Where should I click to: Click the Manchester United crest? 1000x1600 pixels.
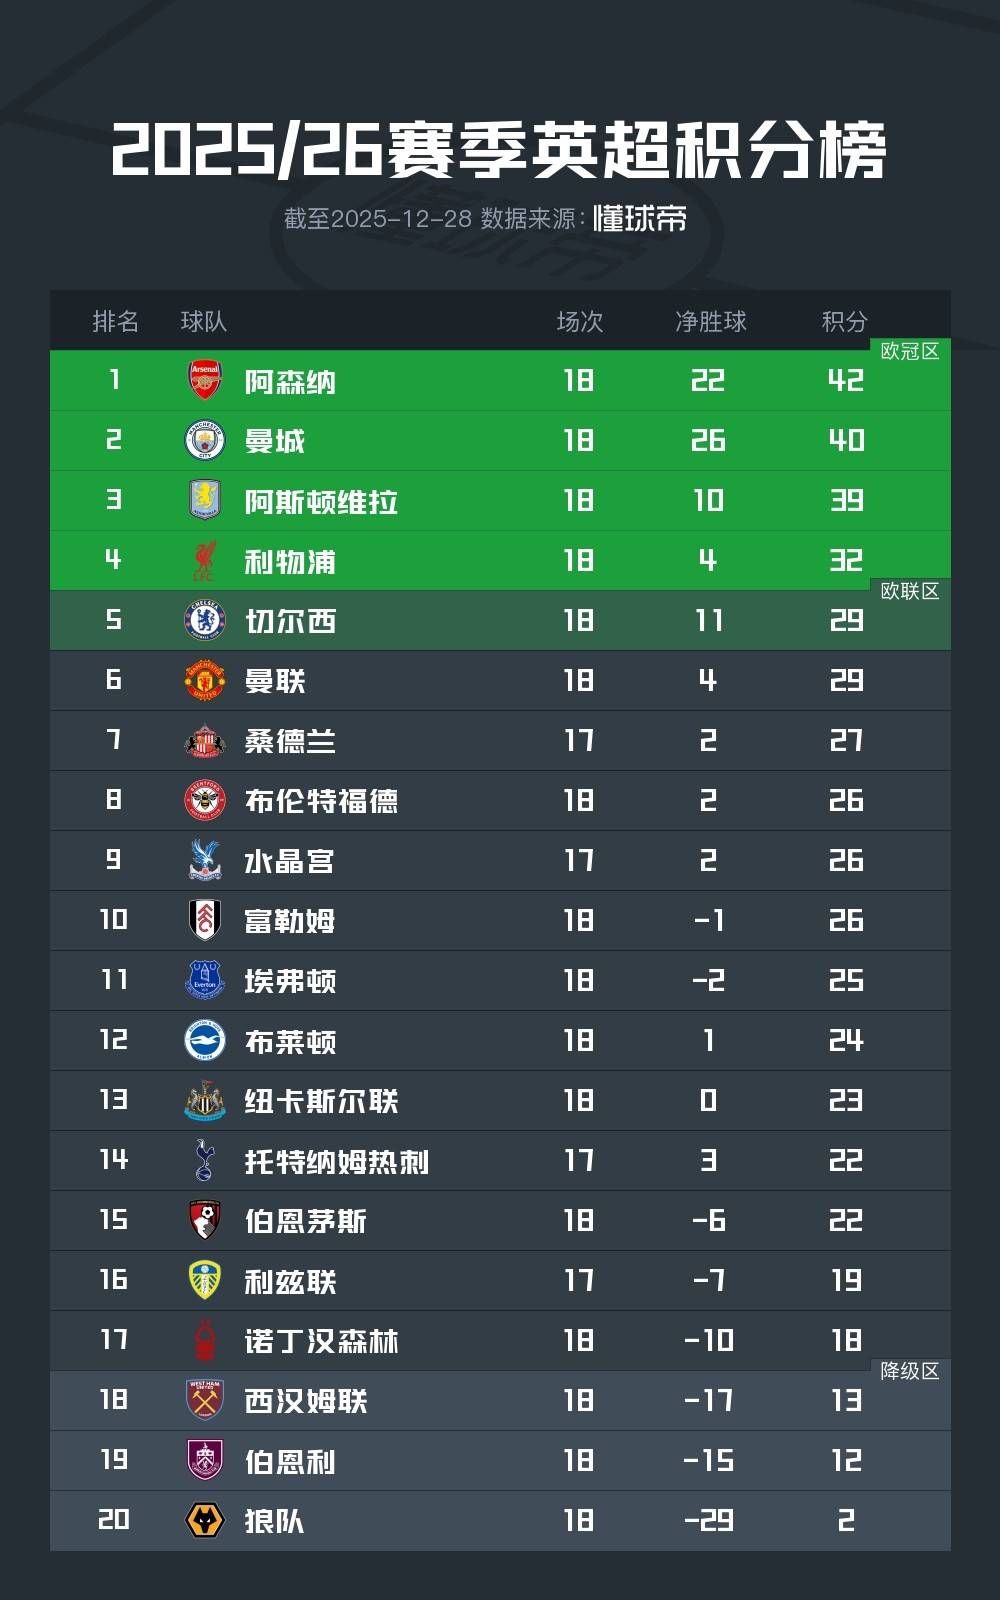(205, 680)
